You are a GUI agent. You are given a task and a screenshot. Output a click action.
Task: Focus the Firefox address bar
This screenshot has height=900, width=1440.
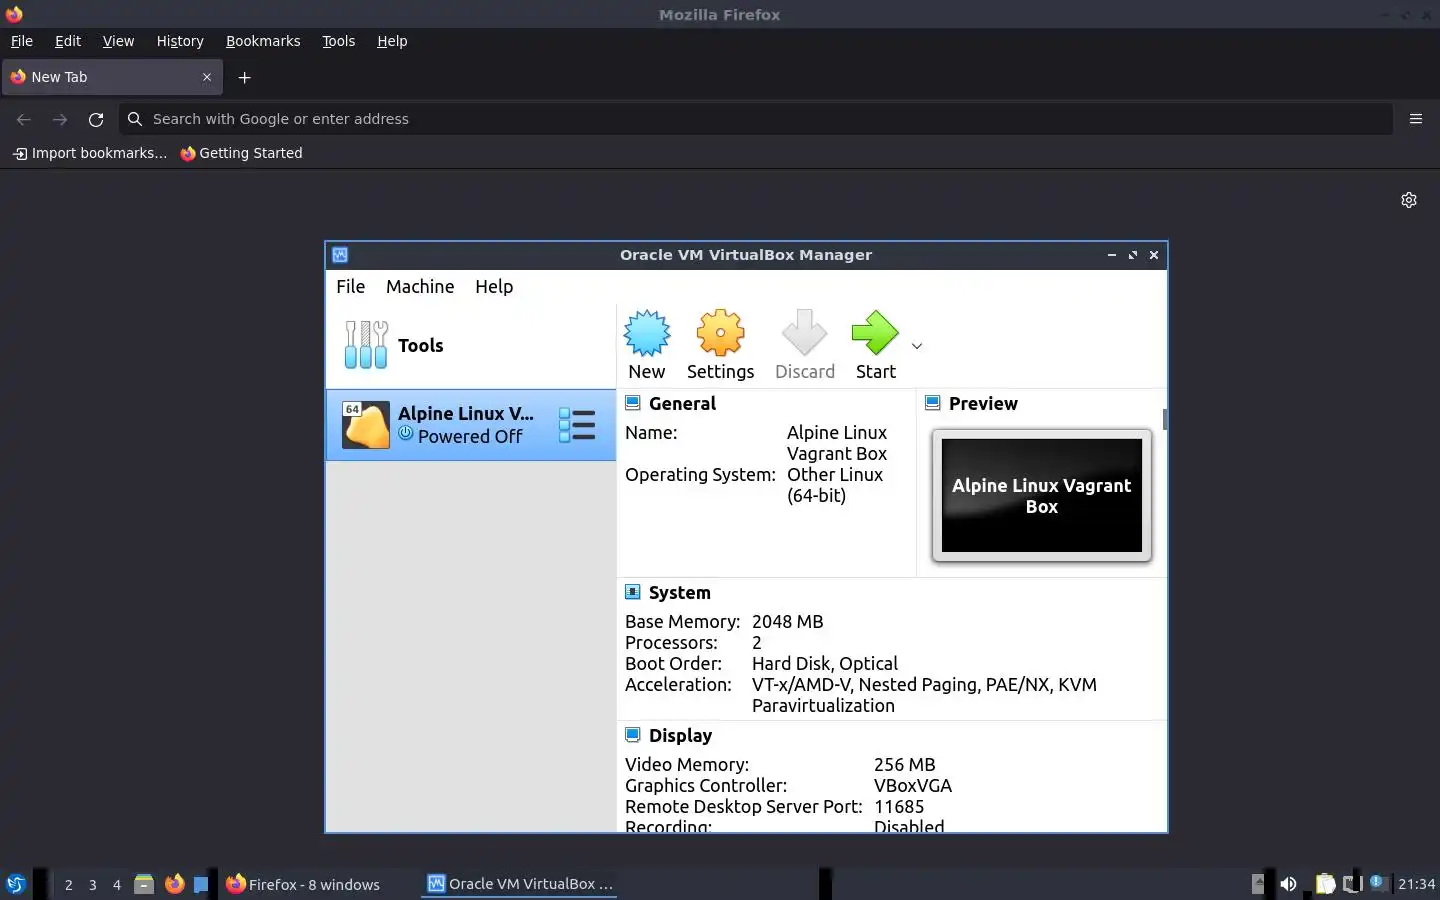point(755,119)
